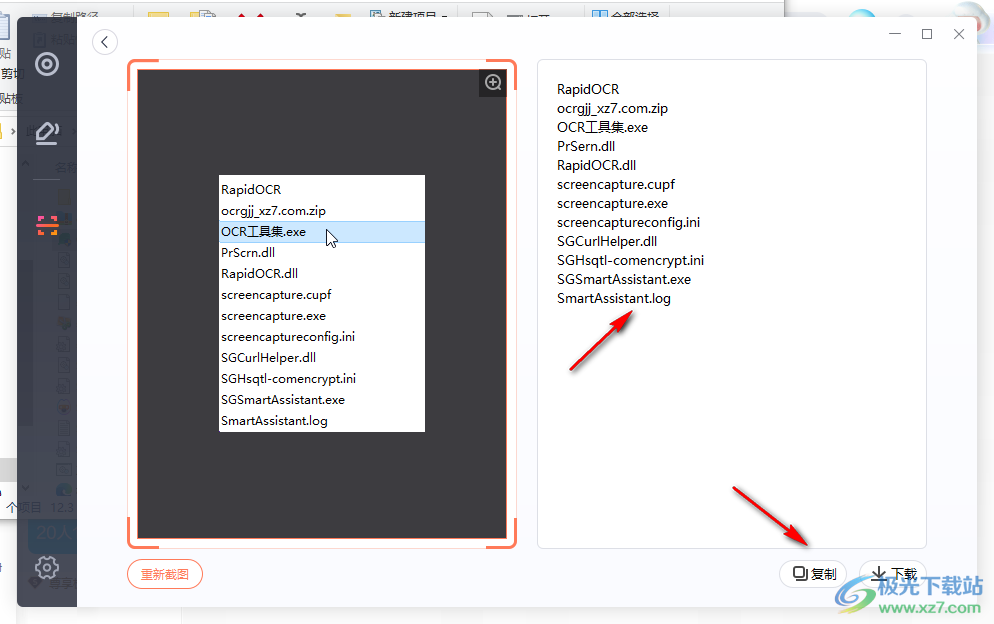The width and height of the screenshot is (994, 624).
Task: Click recognized text PrSern.dll
Action: (586, 146)
